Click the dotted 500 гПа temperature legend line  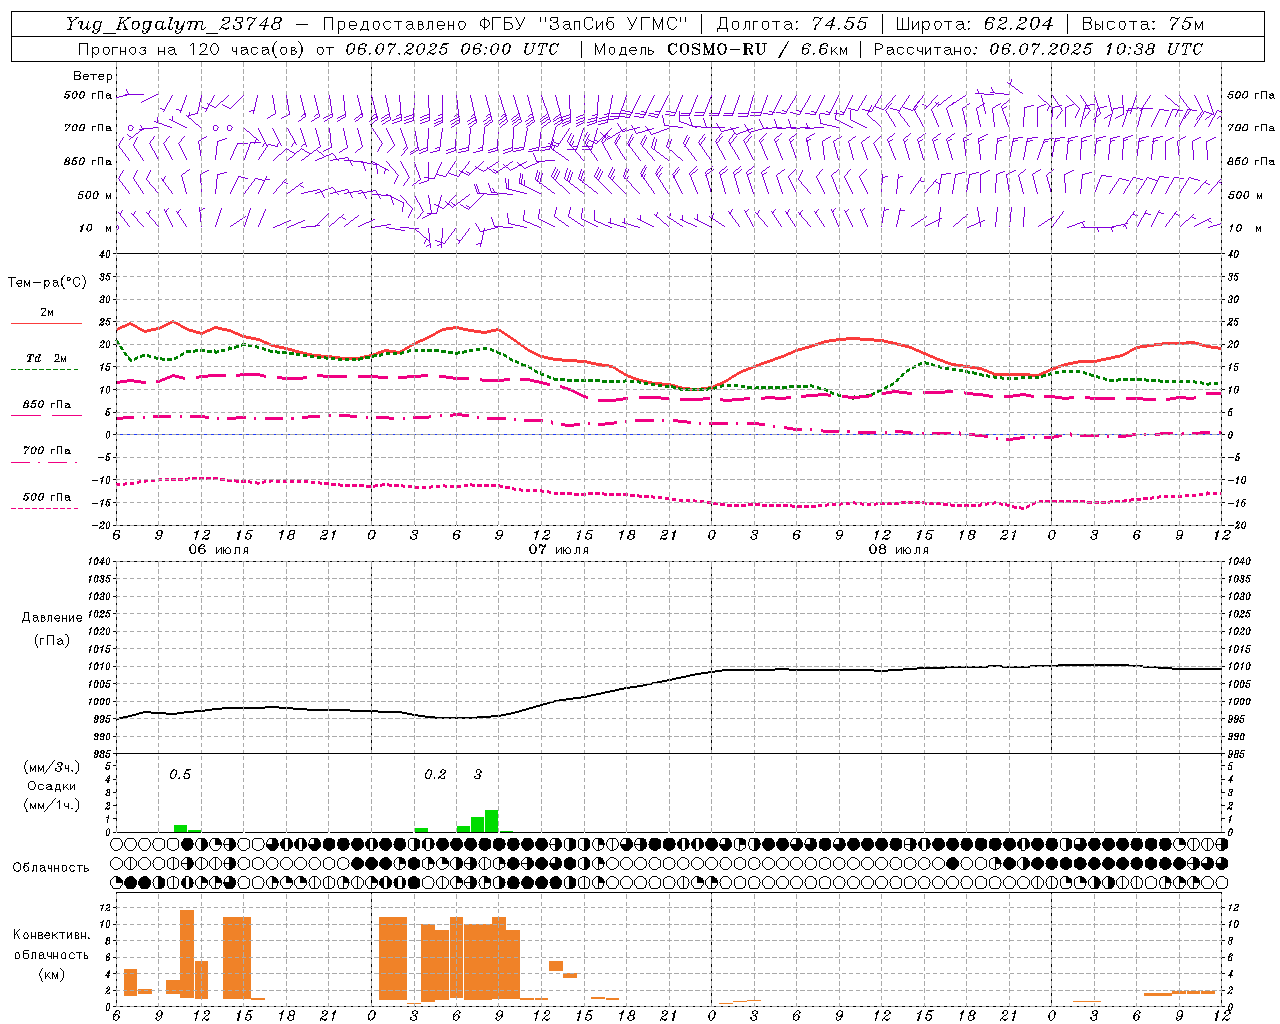(x=44, y=509)
